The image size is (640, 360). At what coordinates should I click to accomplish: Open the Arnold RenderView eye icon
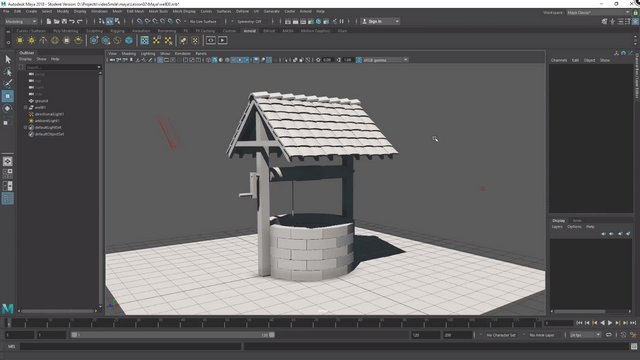211,40
